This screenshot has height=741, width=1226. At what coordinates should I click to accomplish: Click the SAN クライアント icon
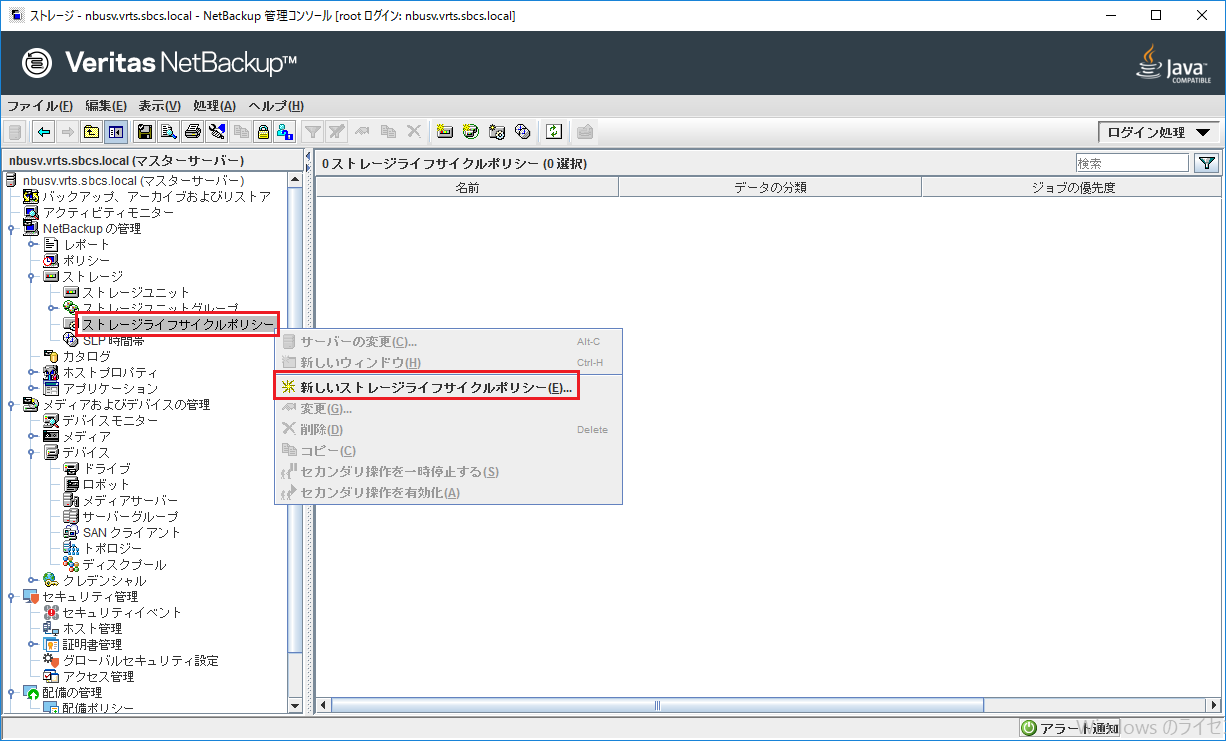pyautogui.click(x=71, y=533)
